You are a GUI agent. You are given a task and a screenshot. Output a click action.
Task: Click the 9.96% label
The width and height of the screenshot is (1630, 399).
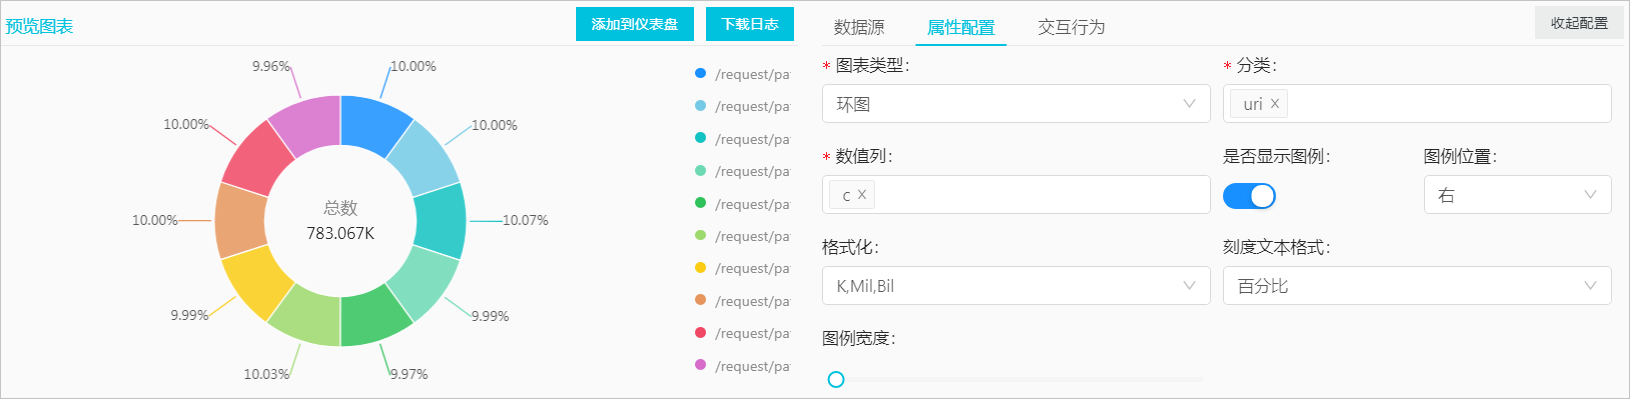pyautogui.click(x=271, y=66)
